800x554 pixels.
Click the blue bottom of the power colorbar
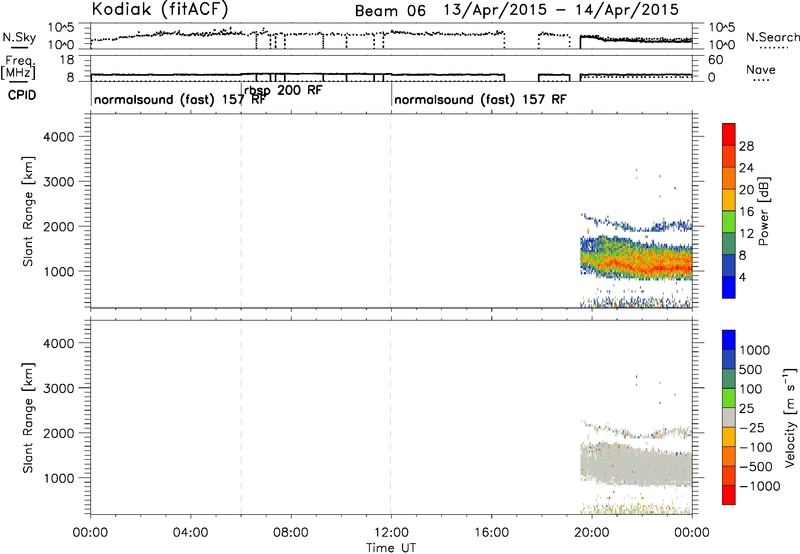tap(729, 287)
